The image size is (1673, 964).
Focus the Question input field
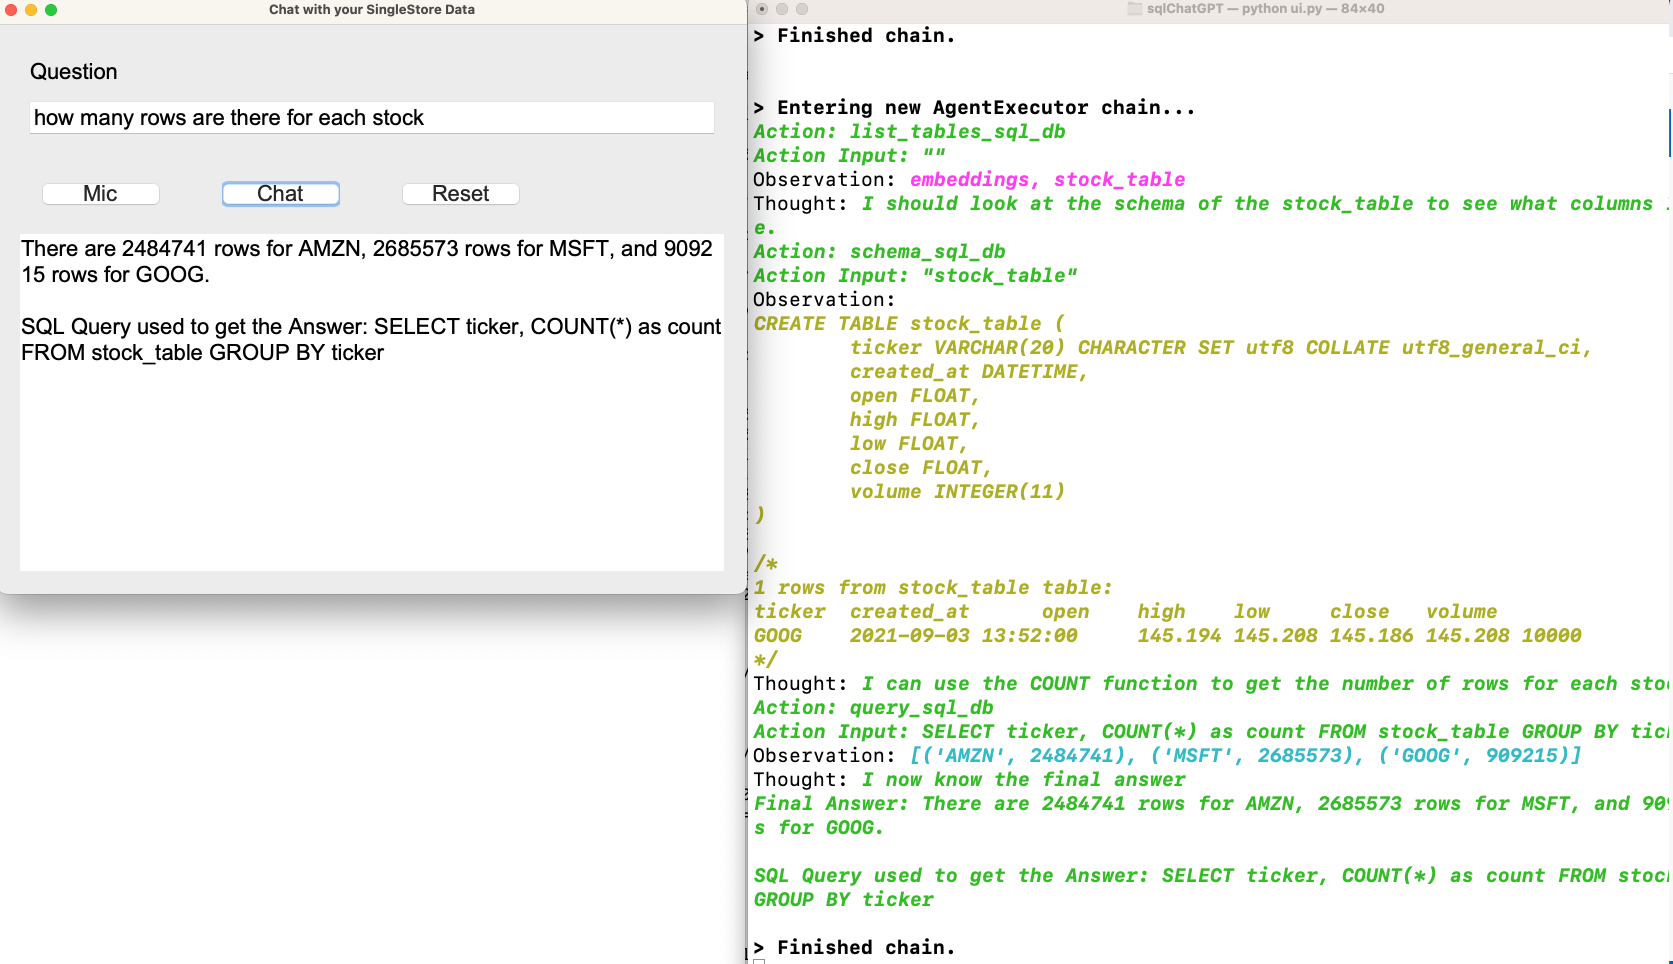372,118
